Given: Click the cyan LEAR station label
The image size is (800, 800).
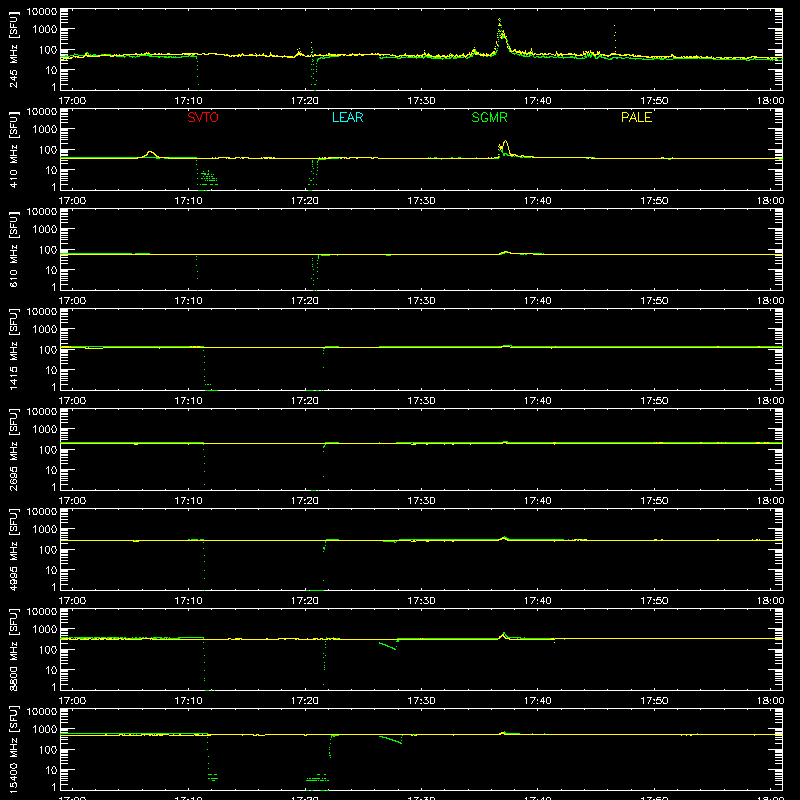Looking at the screenshot, I should (x=347, y=117).
